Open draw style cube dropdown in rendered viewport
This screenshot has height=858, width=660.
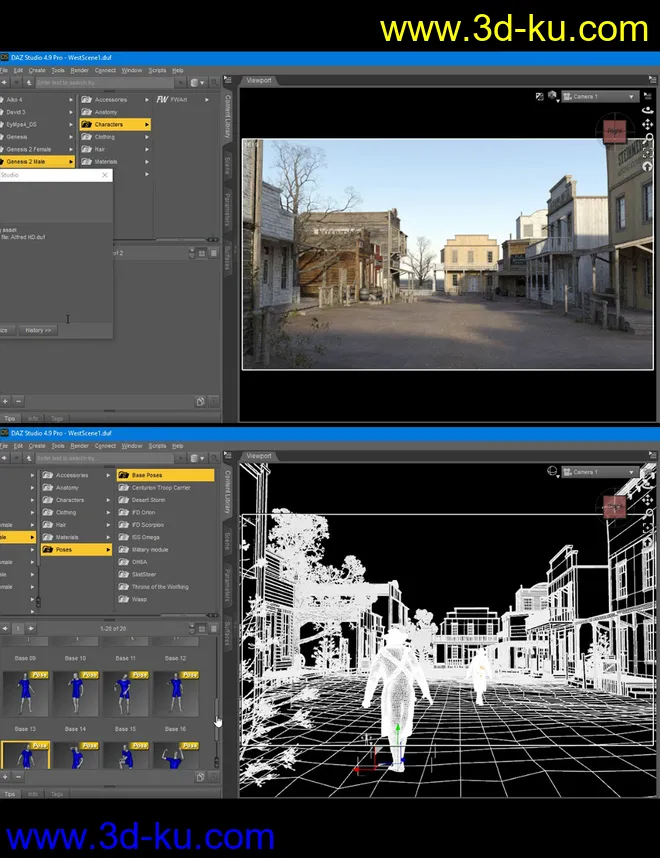click(x=554, y=97)
